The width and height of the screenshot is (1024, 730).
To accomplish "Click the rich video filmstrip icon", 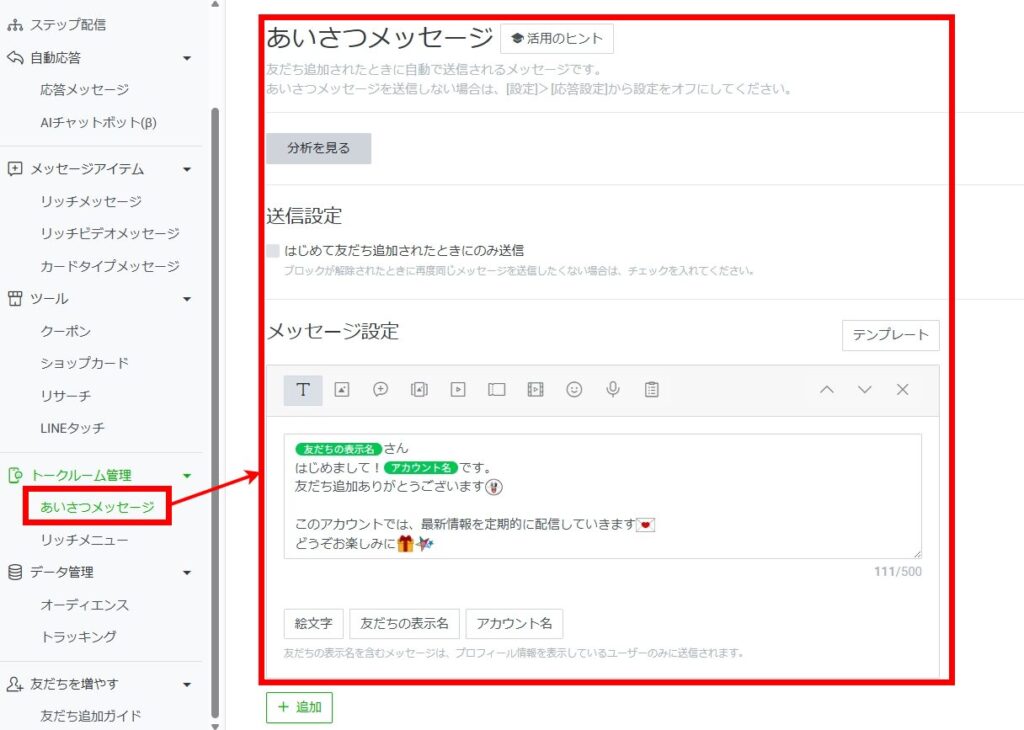I will coord(535,390).
